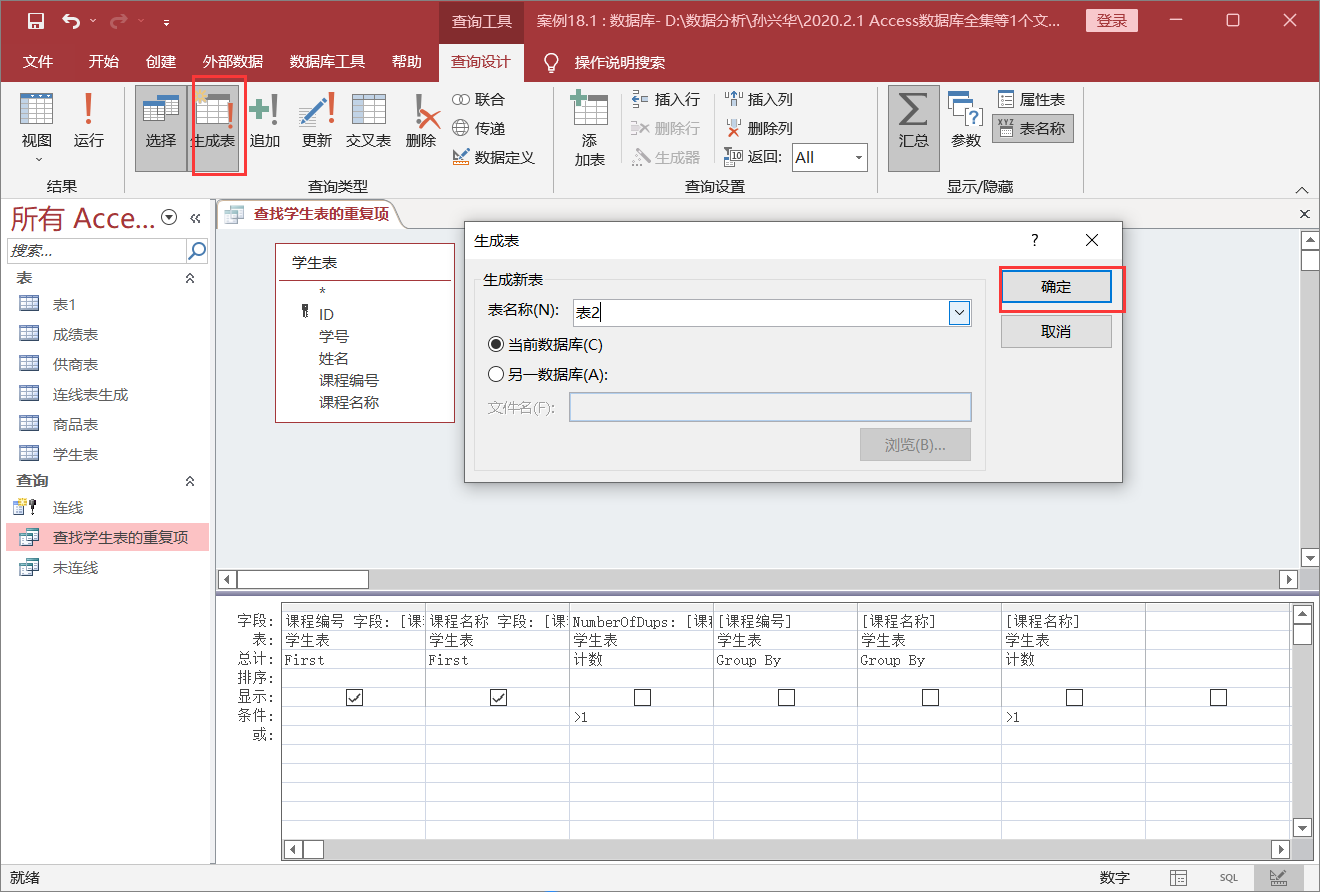Click the design grid horizontal scrollbar thumb
The height and width of the screenshot is (892, 1320).
[314, 849]
